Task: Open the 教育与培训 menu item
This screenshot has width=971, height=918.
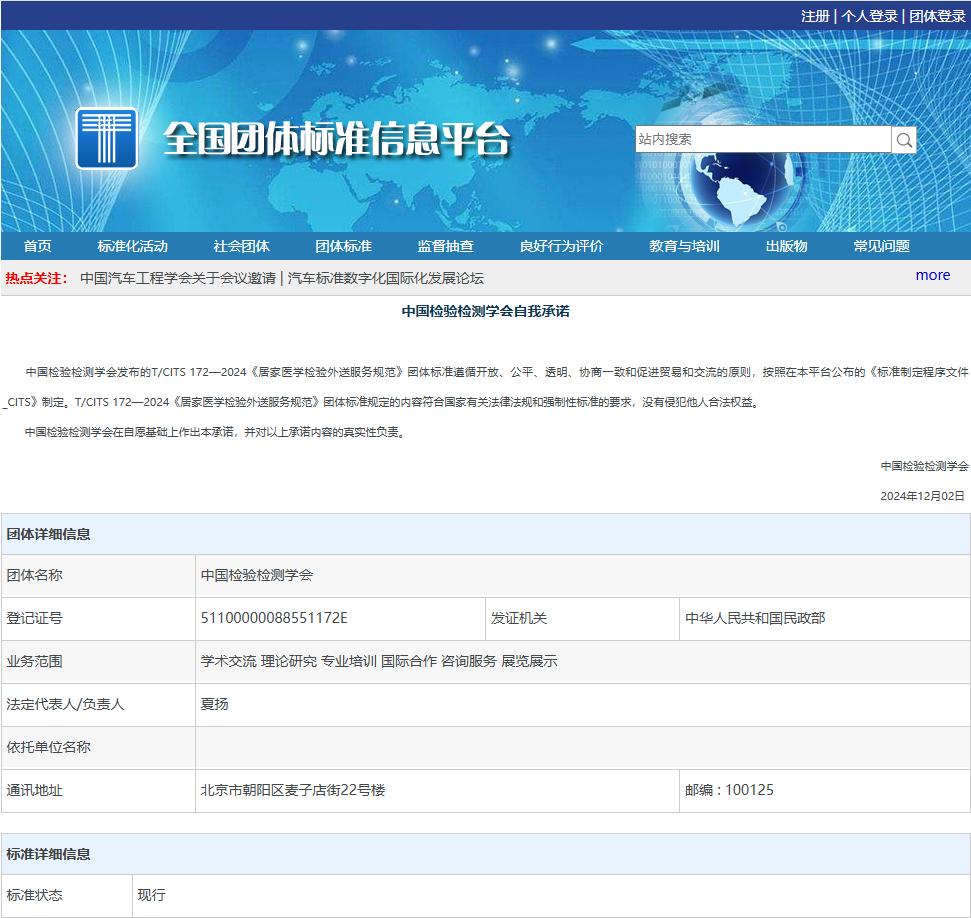Action: coord(684,246)
